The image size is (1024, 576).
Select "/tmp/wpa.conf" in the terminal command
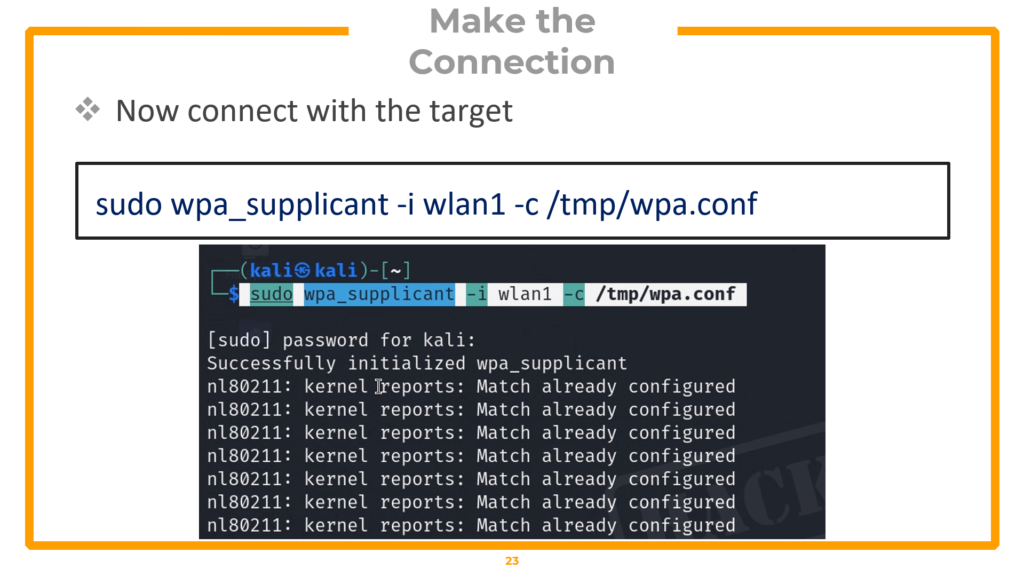click(x=665, y=294)
